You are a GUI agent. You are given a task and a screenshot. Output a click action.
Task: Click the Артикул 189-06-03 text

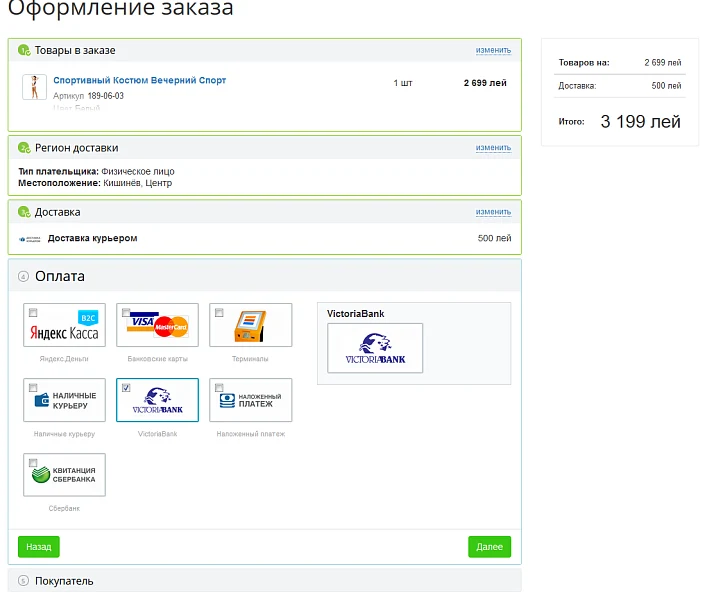(89, 96)
